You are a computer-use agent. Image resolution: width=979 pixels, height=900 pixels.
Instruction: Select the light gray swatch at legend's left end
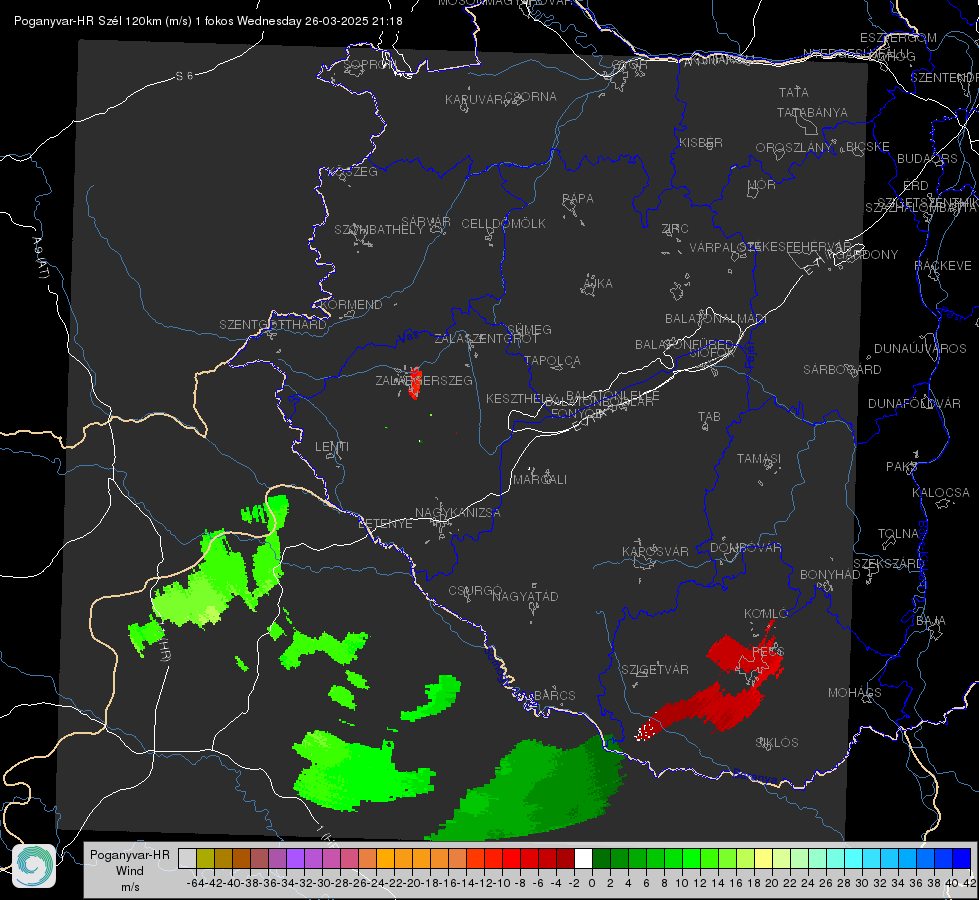pos(187,859)
